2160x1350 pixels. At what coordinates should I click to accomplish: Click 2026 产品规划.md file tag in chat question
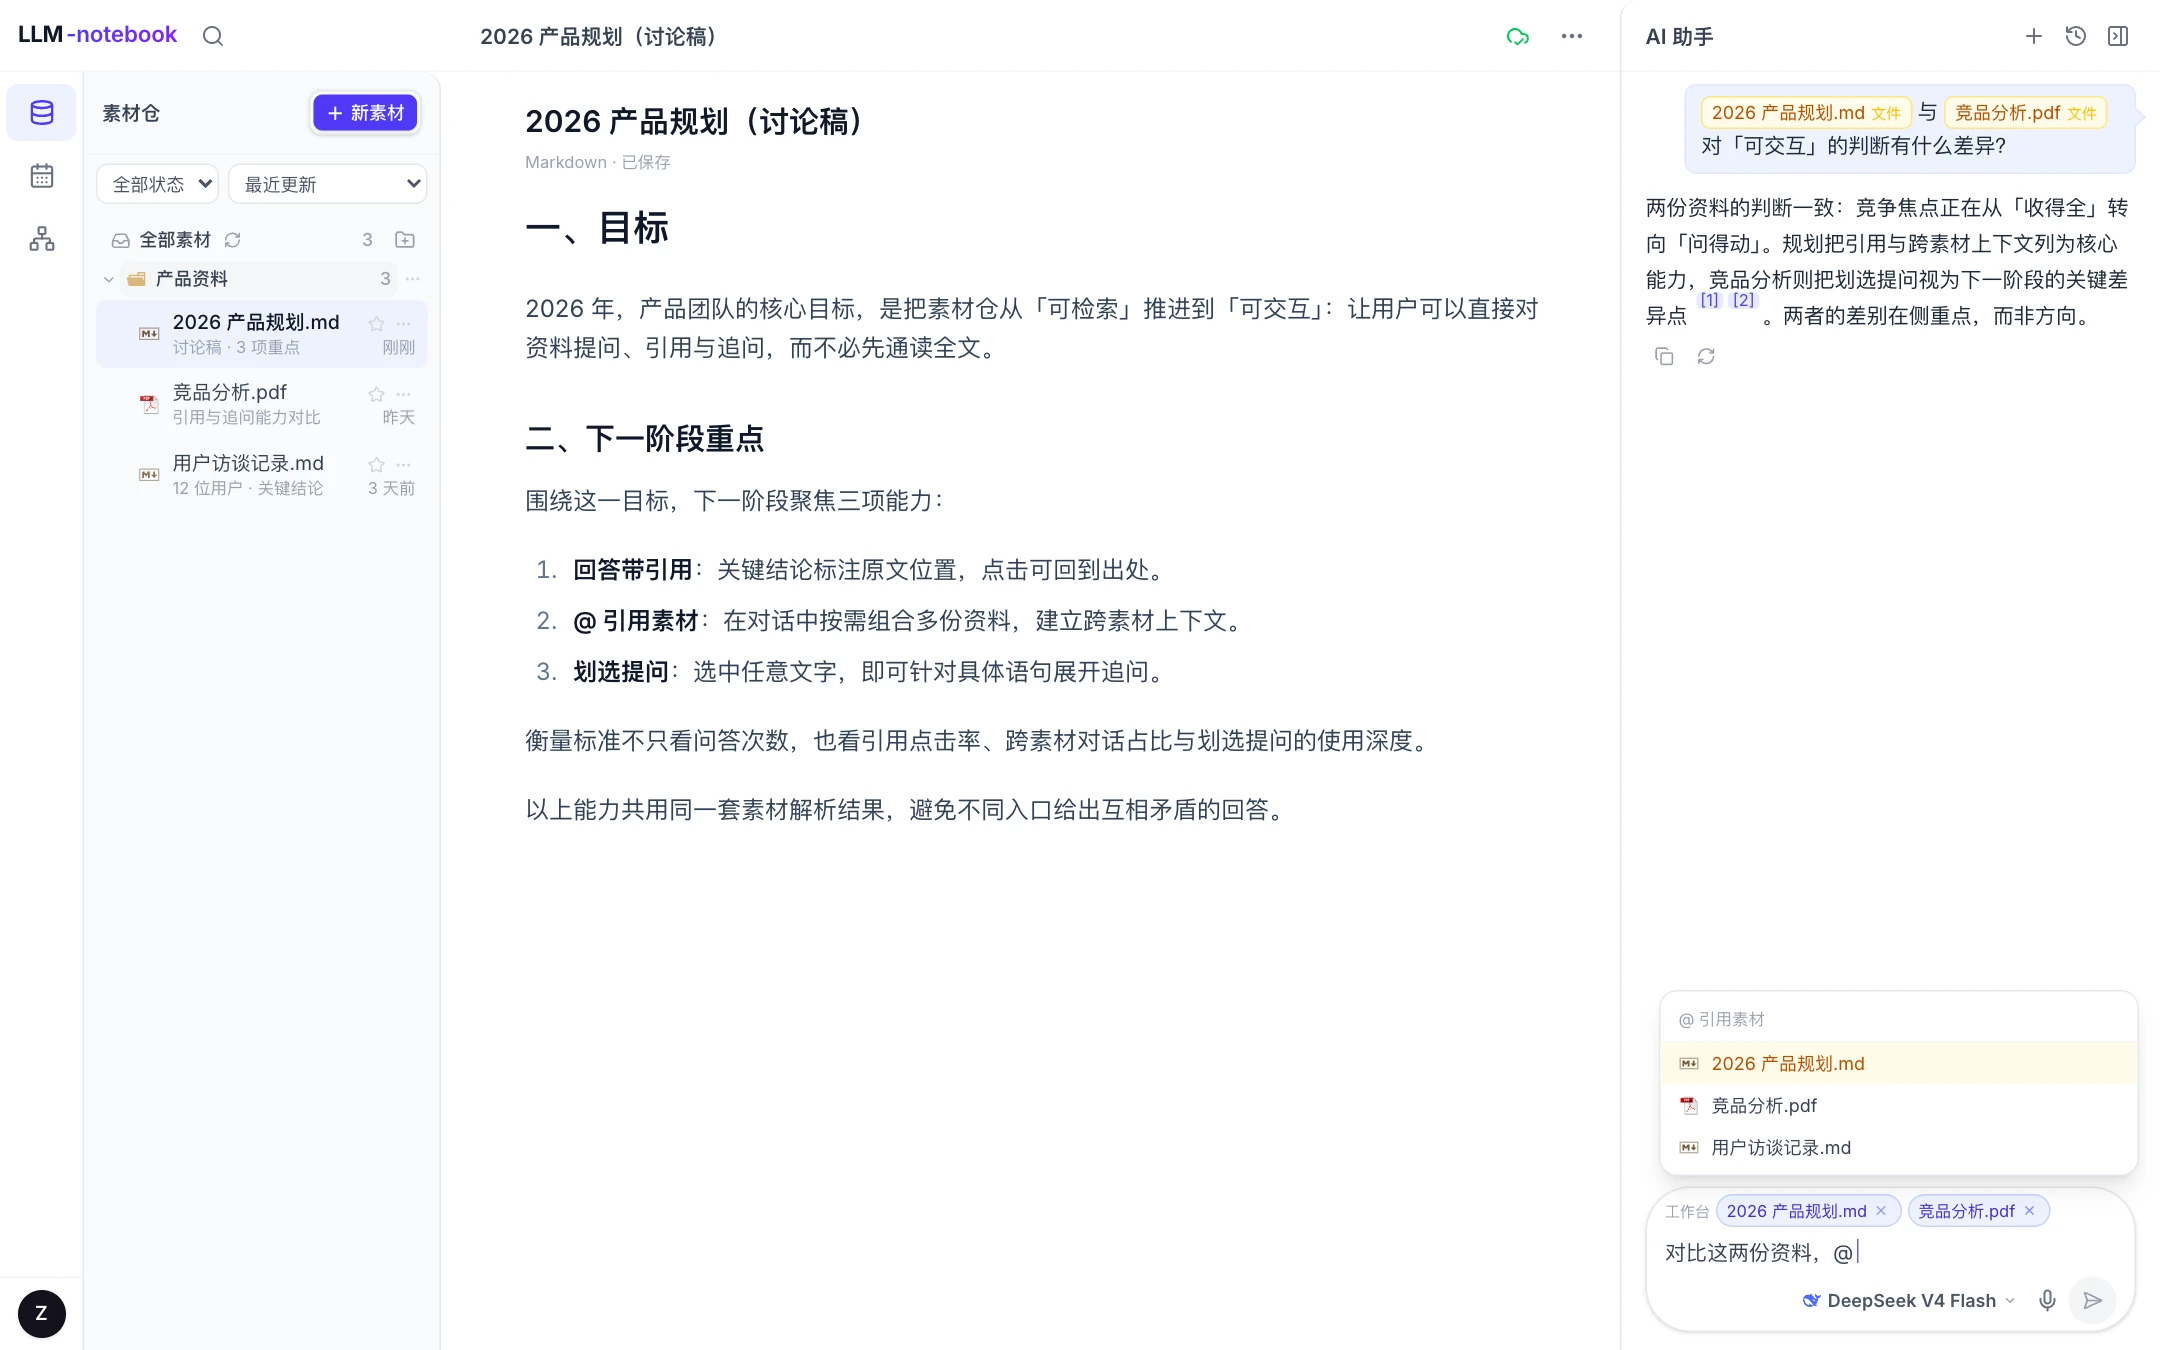pyautogui.click(x=1806, y=113)
